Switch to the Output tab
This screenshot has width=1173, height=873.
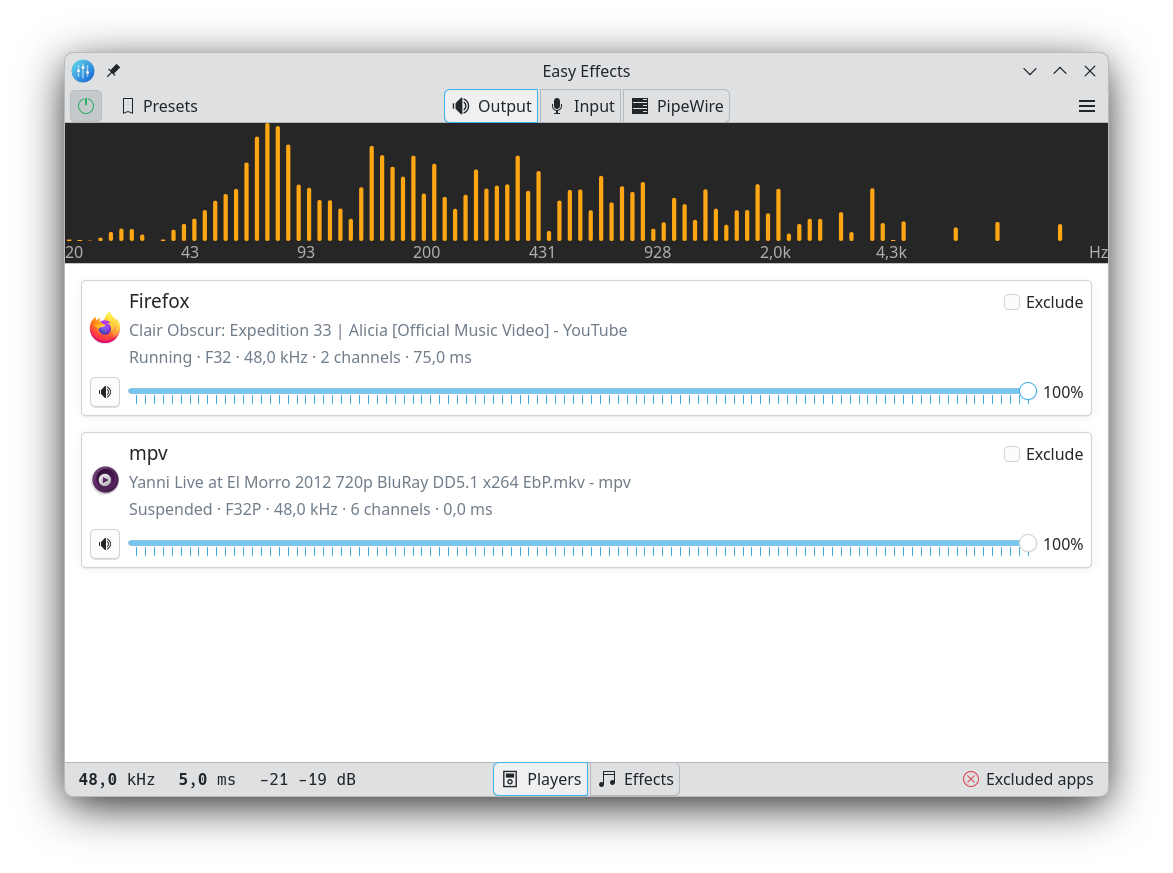pyautogui.click(x=491, y=106)
